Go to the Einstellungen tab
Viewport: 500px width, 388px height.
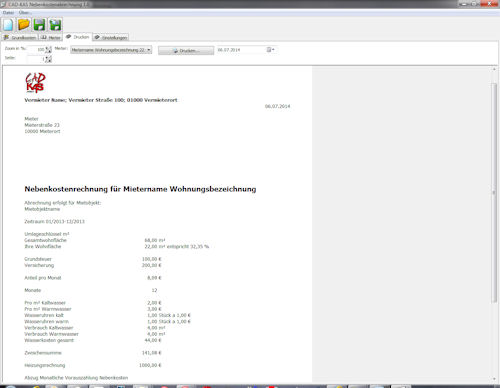pyautogui.click(x=110, y=37)
